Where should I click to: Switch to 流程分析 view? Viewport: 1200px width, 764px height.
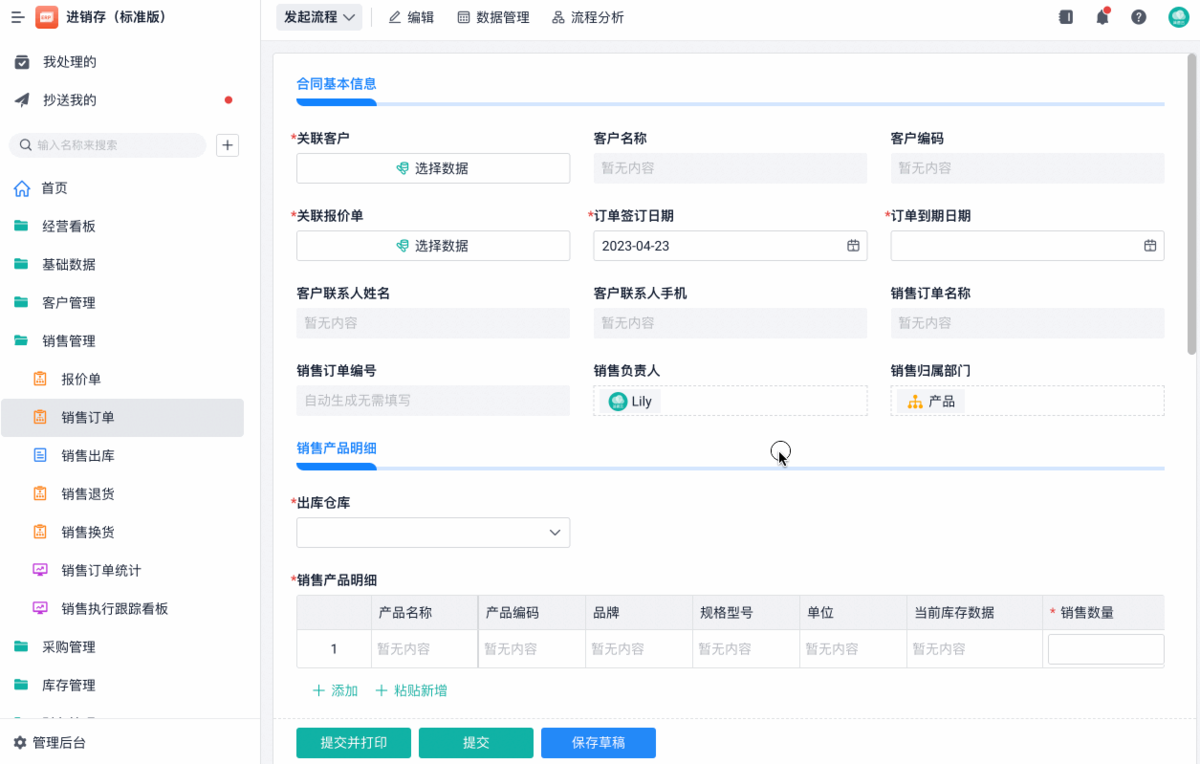pos(588,17)
